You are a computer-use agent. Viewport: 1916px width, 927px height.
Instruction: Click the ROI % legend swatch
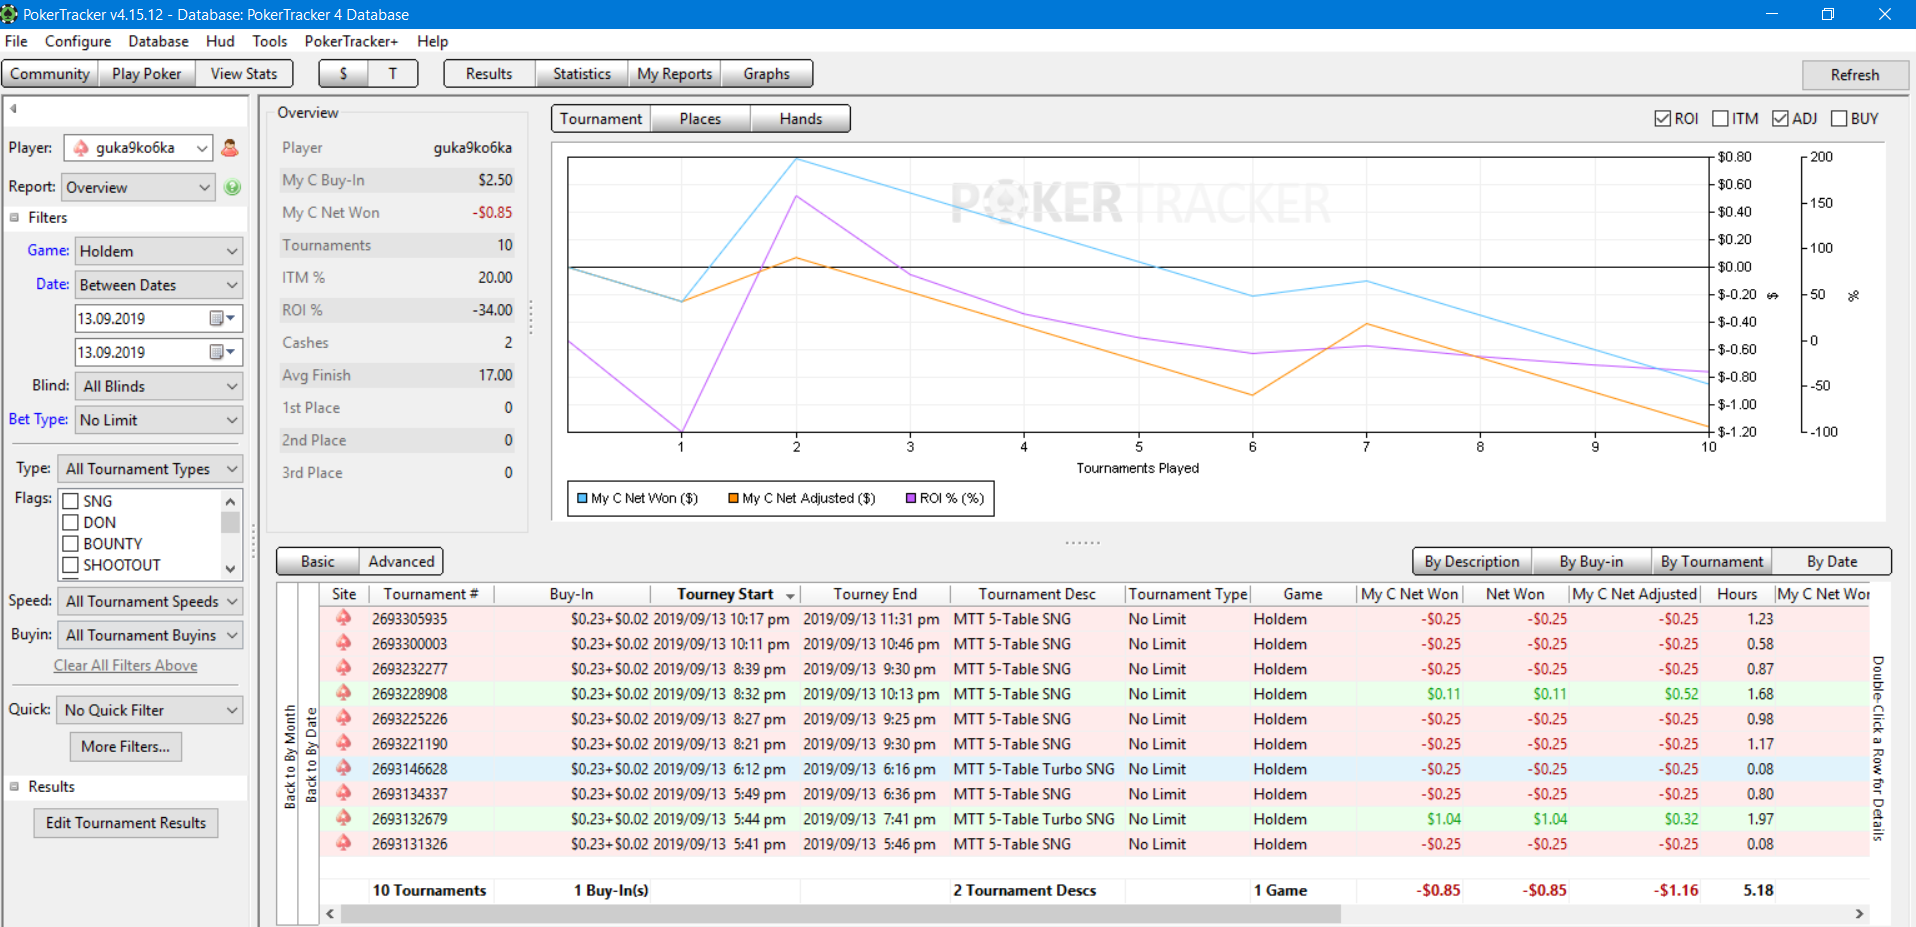click(x=911, y=498)
